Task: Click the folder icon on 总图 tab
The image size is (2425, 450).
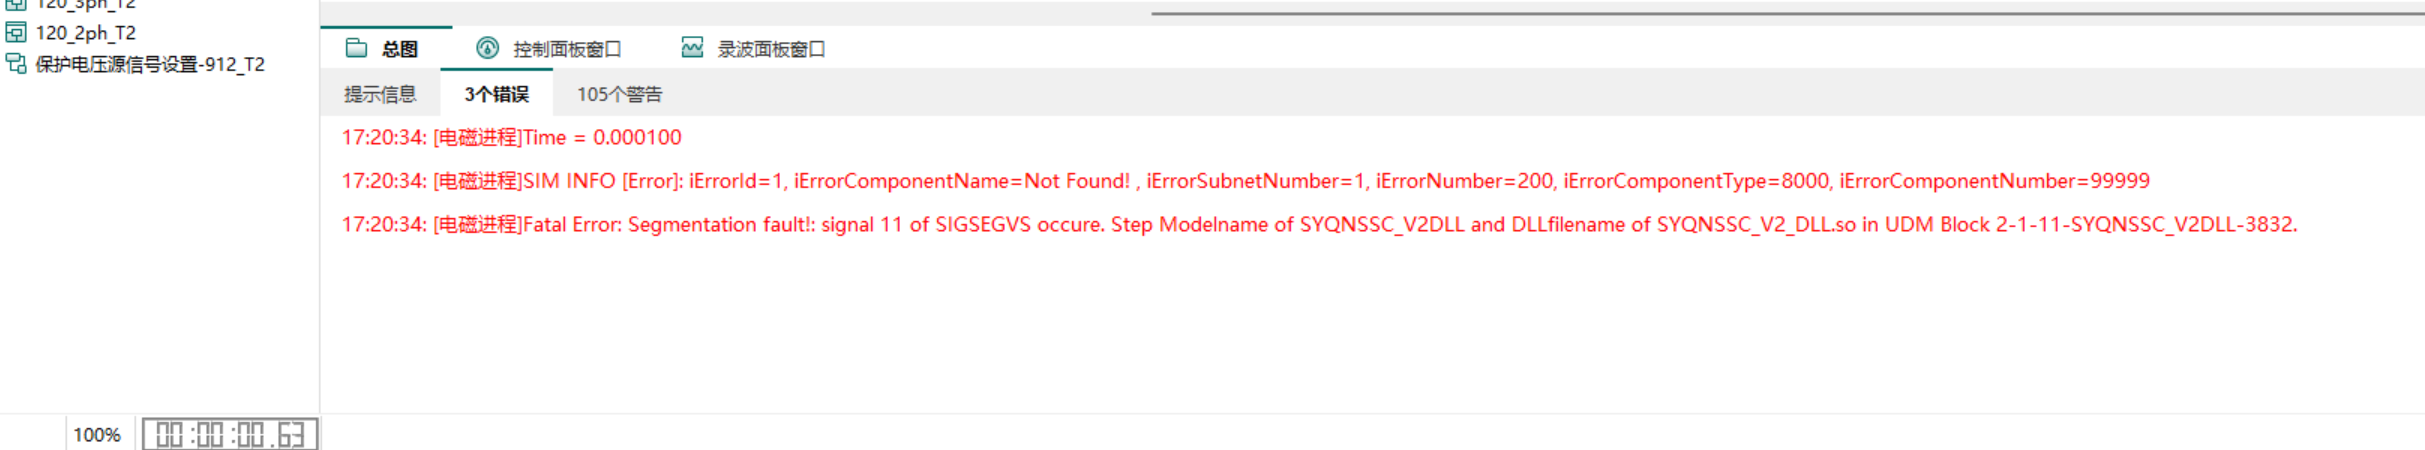Action: click(x=356, y=48)
